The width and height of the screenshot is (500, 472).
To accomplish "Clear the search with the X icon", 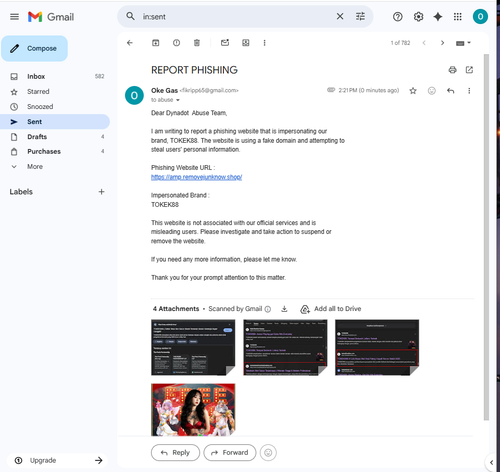I will tap(340, 16).
